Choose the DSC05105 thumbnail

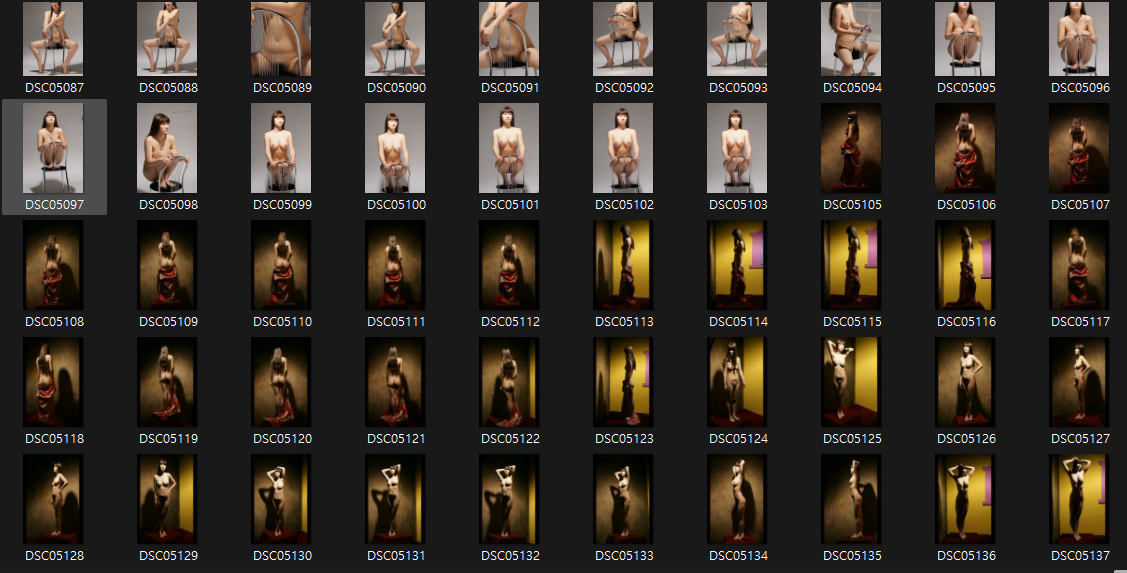852,148
